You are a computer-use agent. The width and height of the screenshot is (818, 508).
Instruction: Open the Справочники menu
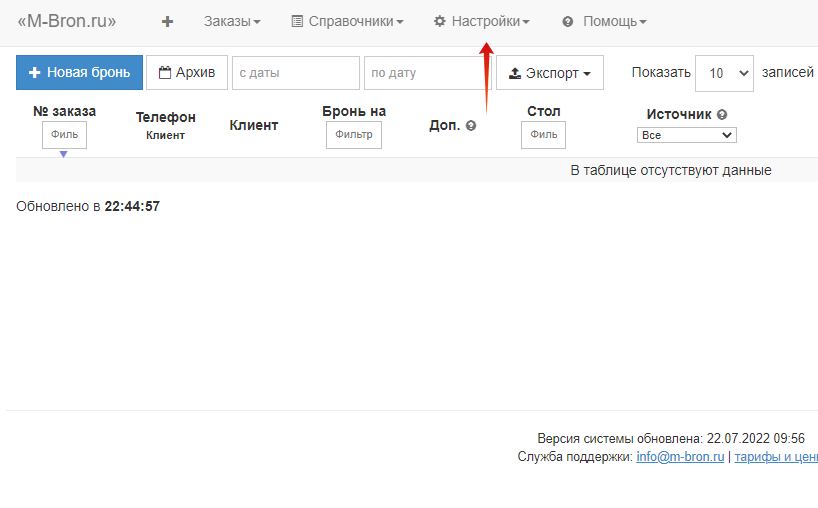(x=347, y=21)
